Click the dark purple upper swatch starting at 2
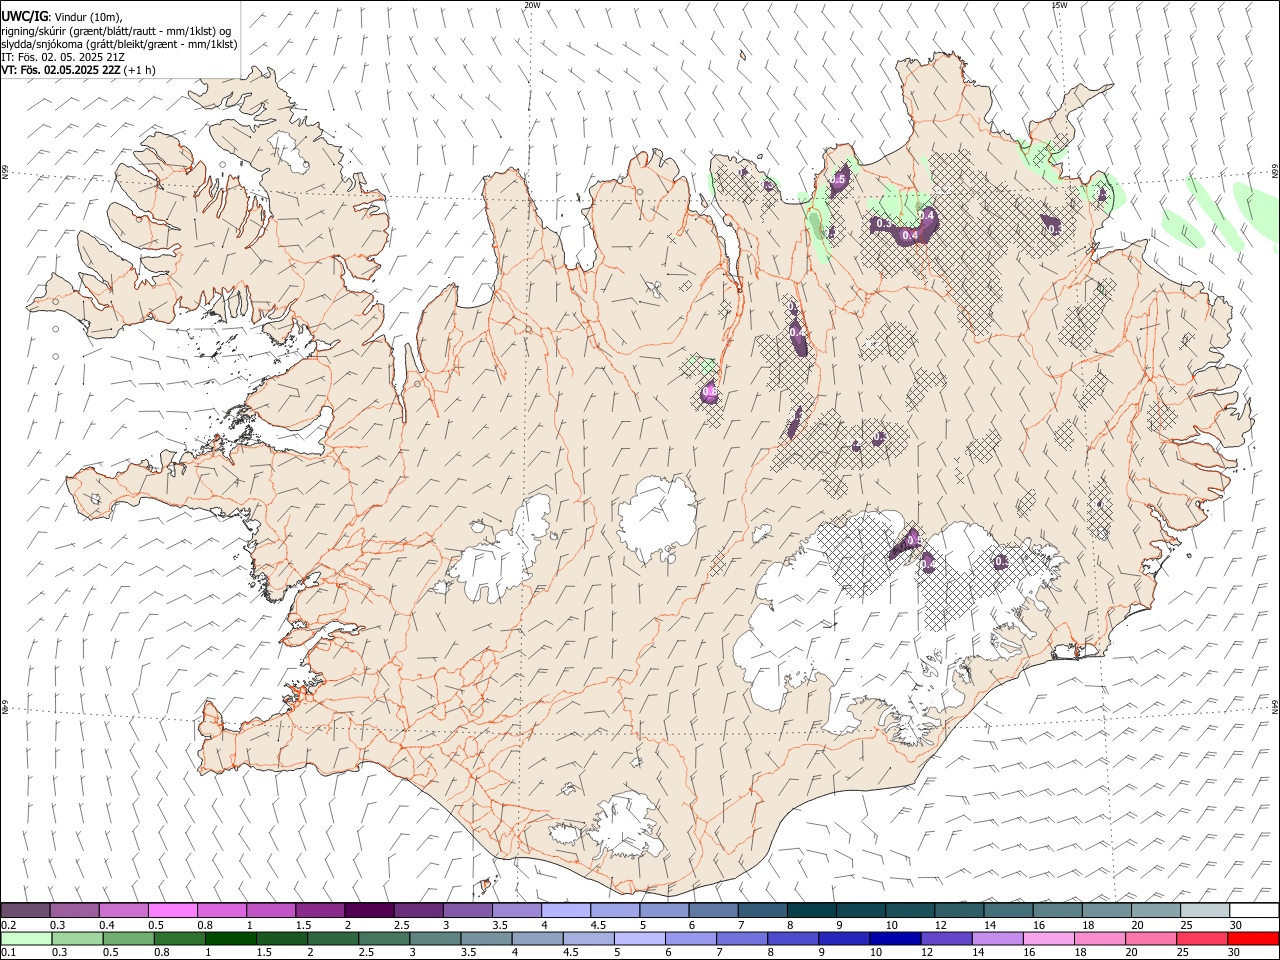The height and width of the screenshot is (960, 1280). point(369,910)
